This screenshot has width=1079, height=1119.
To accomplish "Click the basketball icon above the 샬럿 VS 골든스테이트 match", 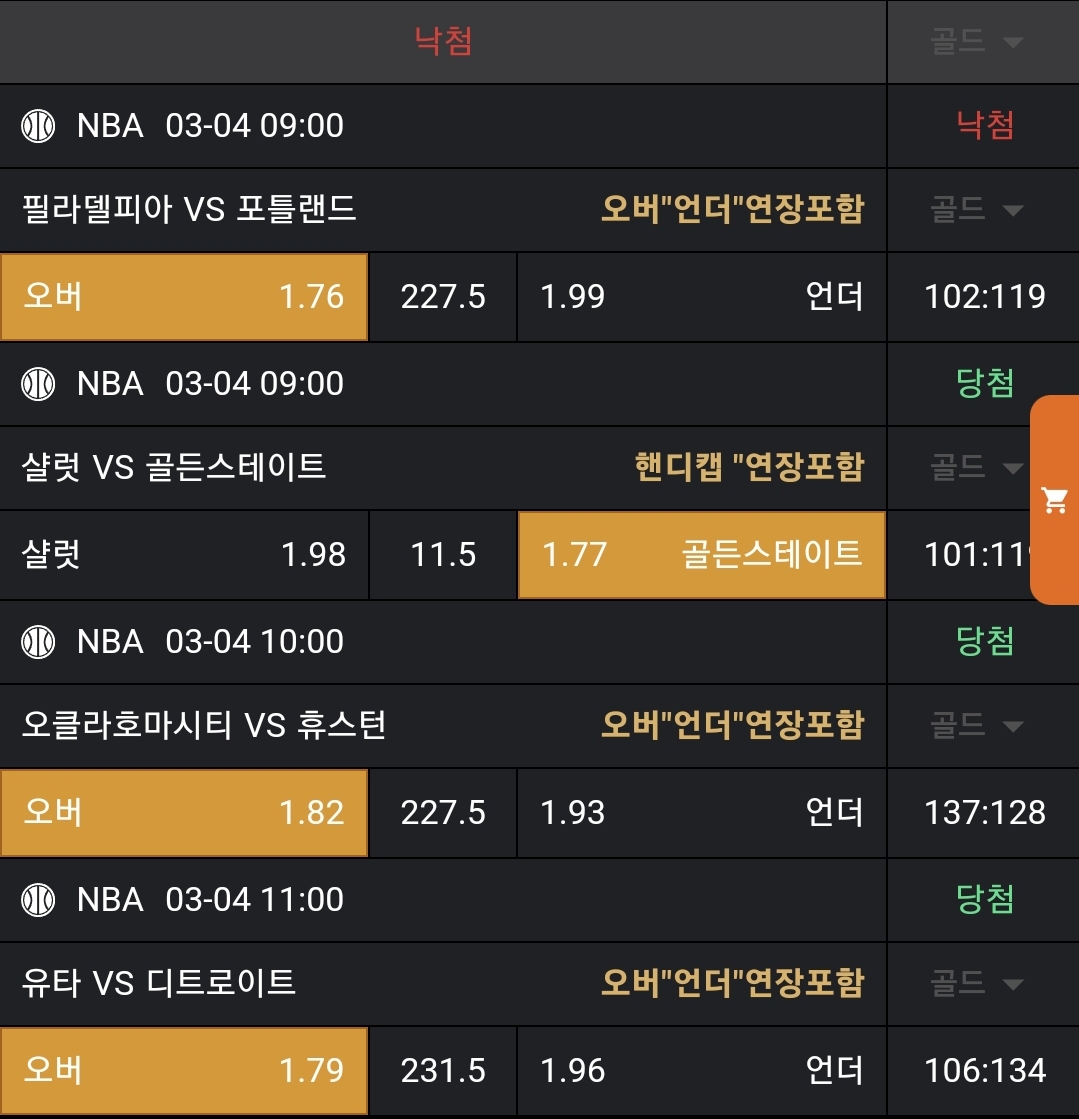I will tap(38, 384).
